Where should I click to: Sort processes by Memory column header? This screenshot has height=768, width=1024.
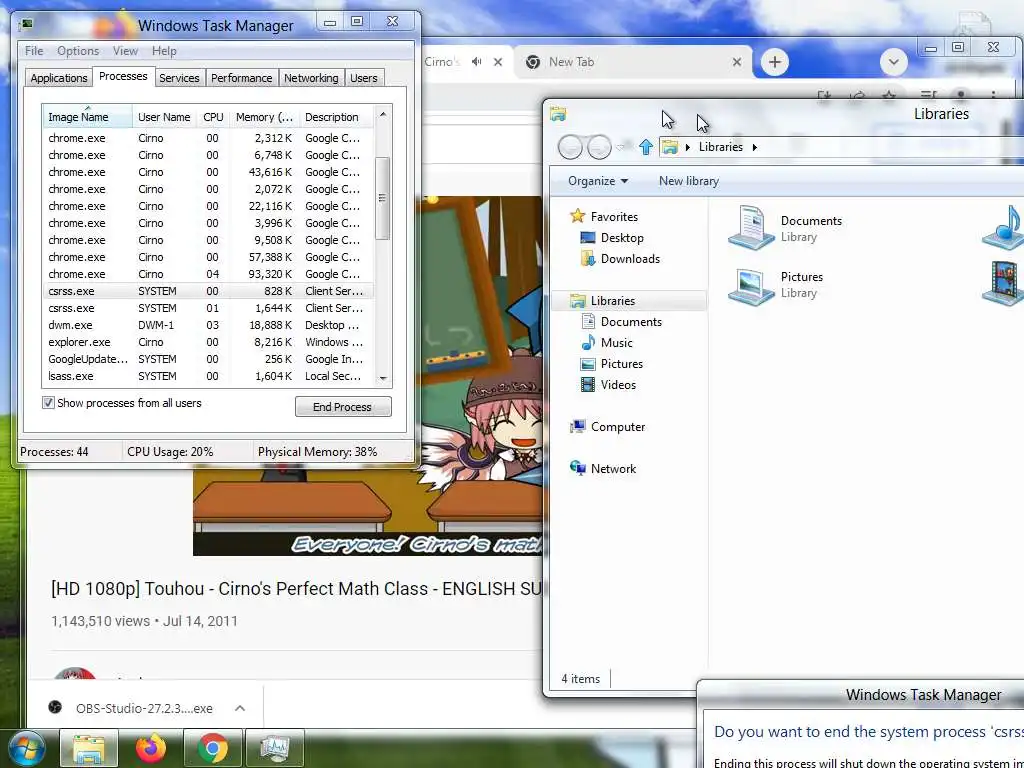click(264, 116)
